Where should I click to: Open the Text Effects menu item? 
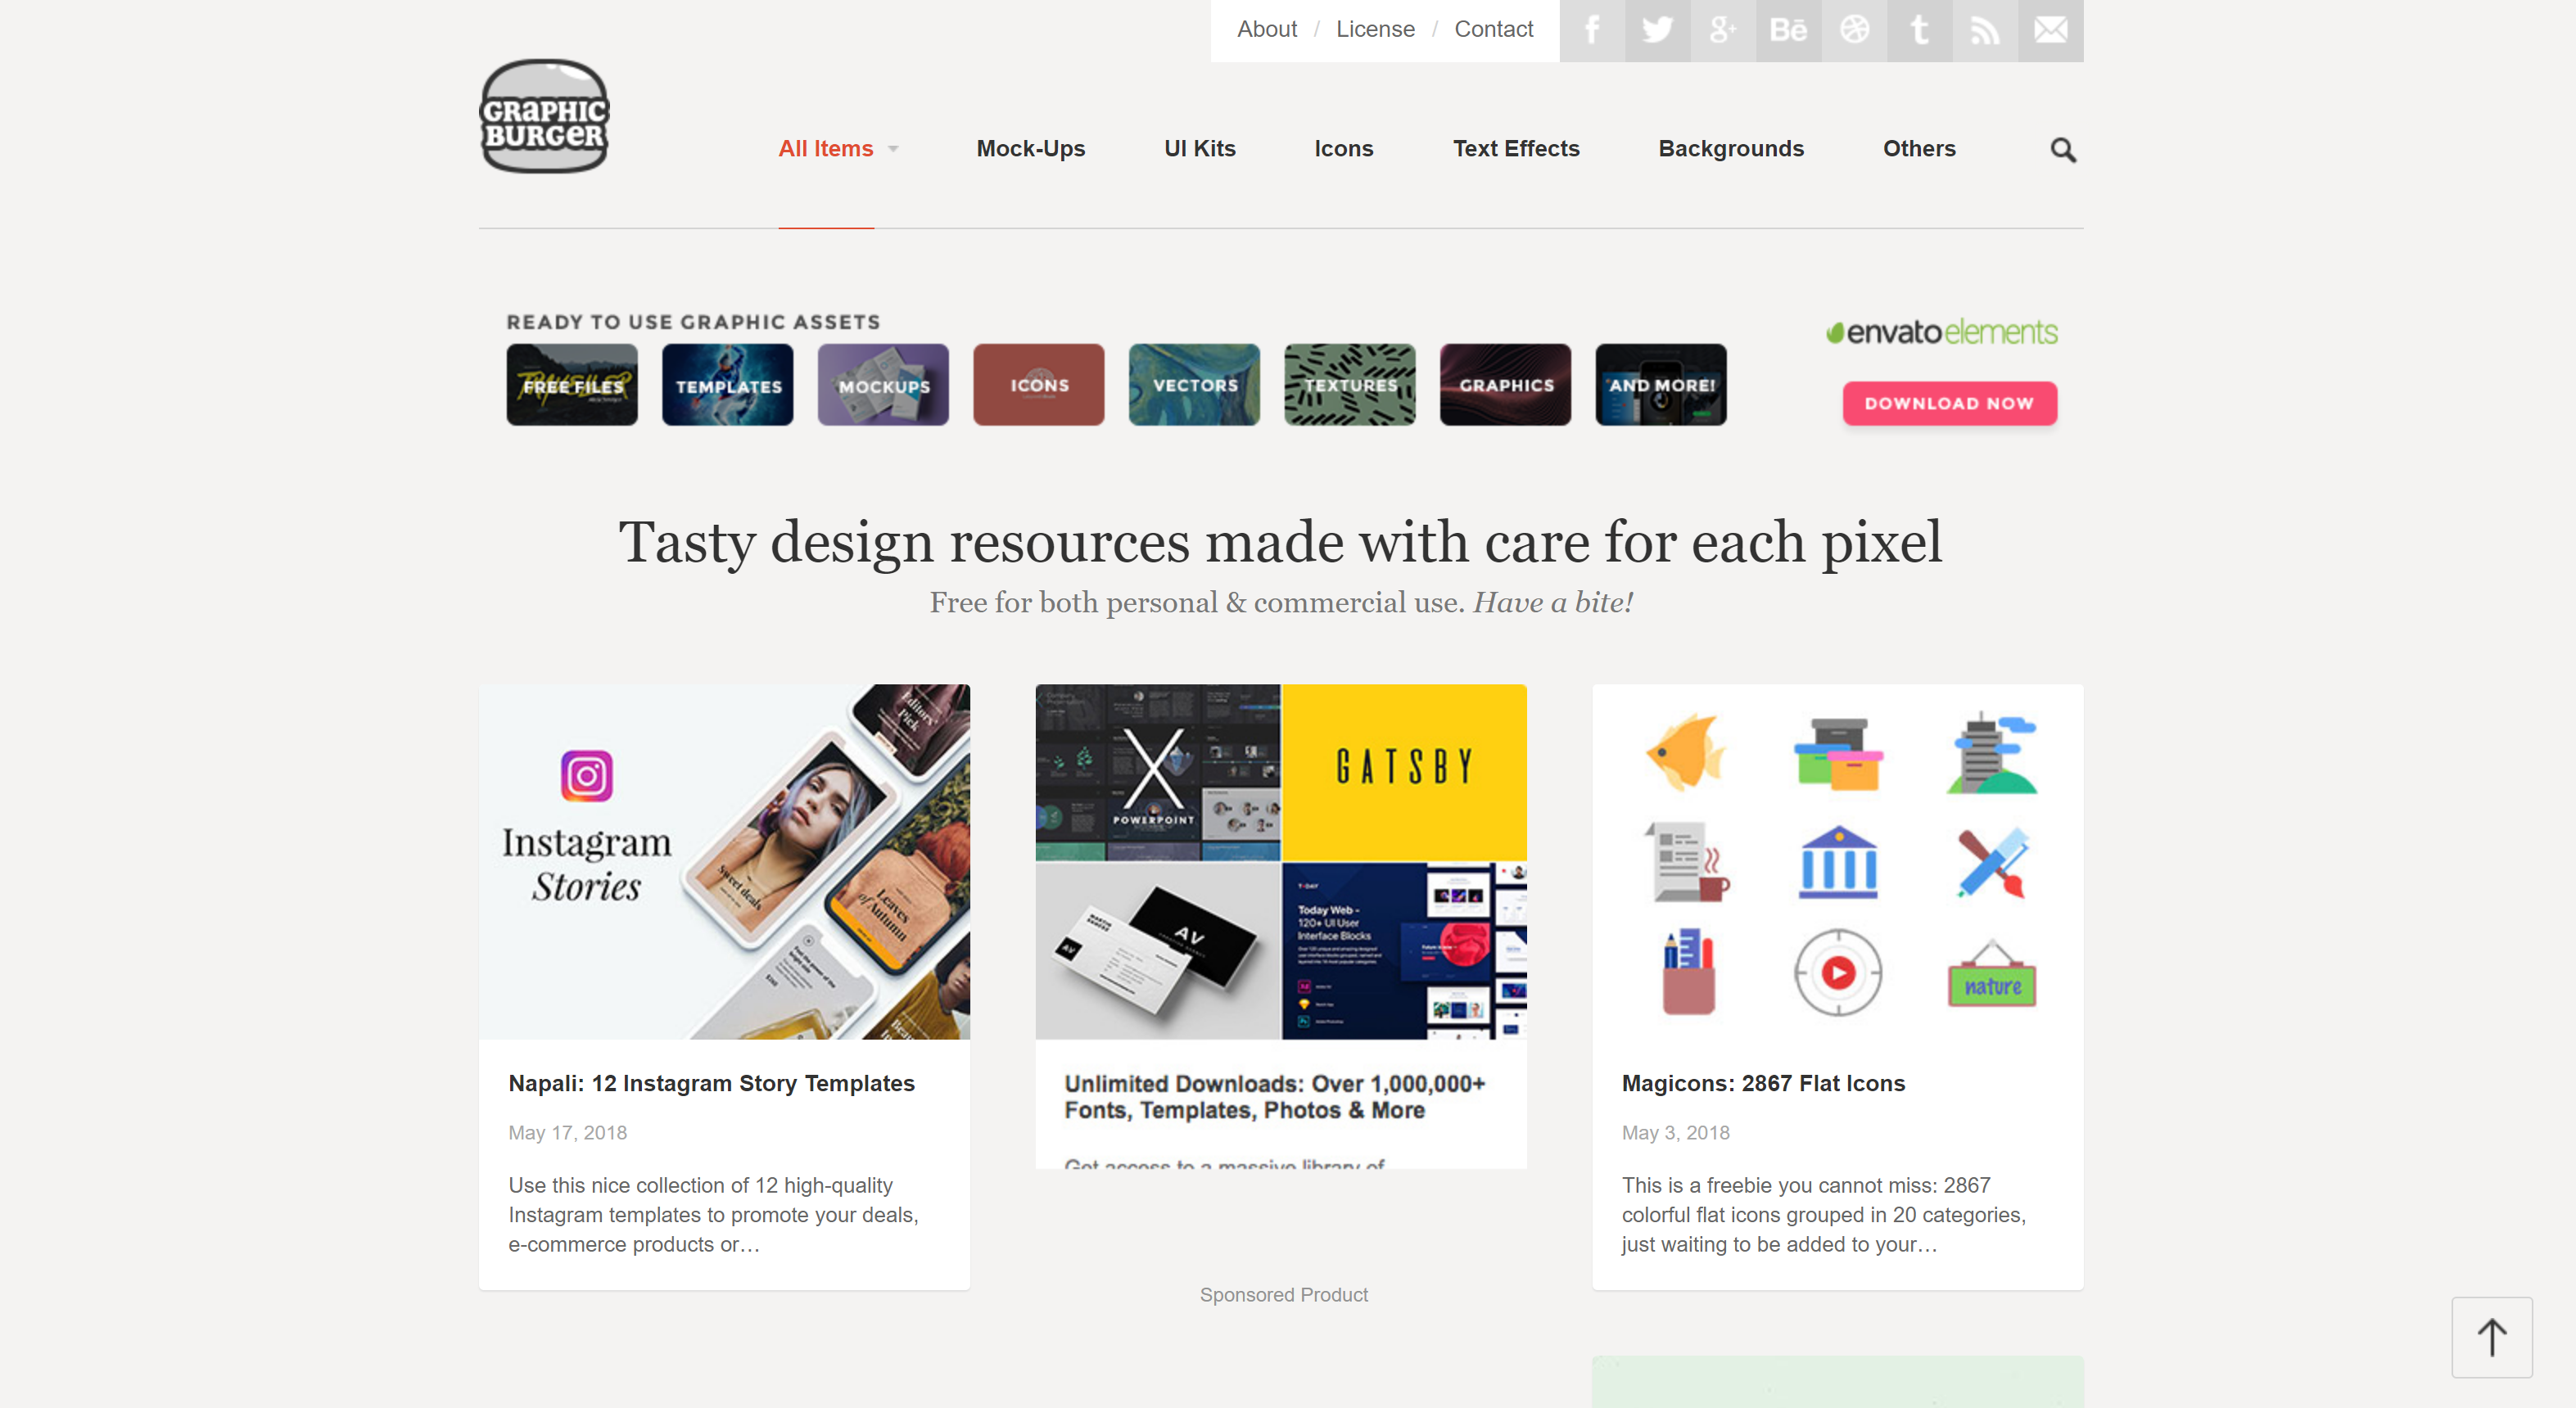1516,149
